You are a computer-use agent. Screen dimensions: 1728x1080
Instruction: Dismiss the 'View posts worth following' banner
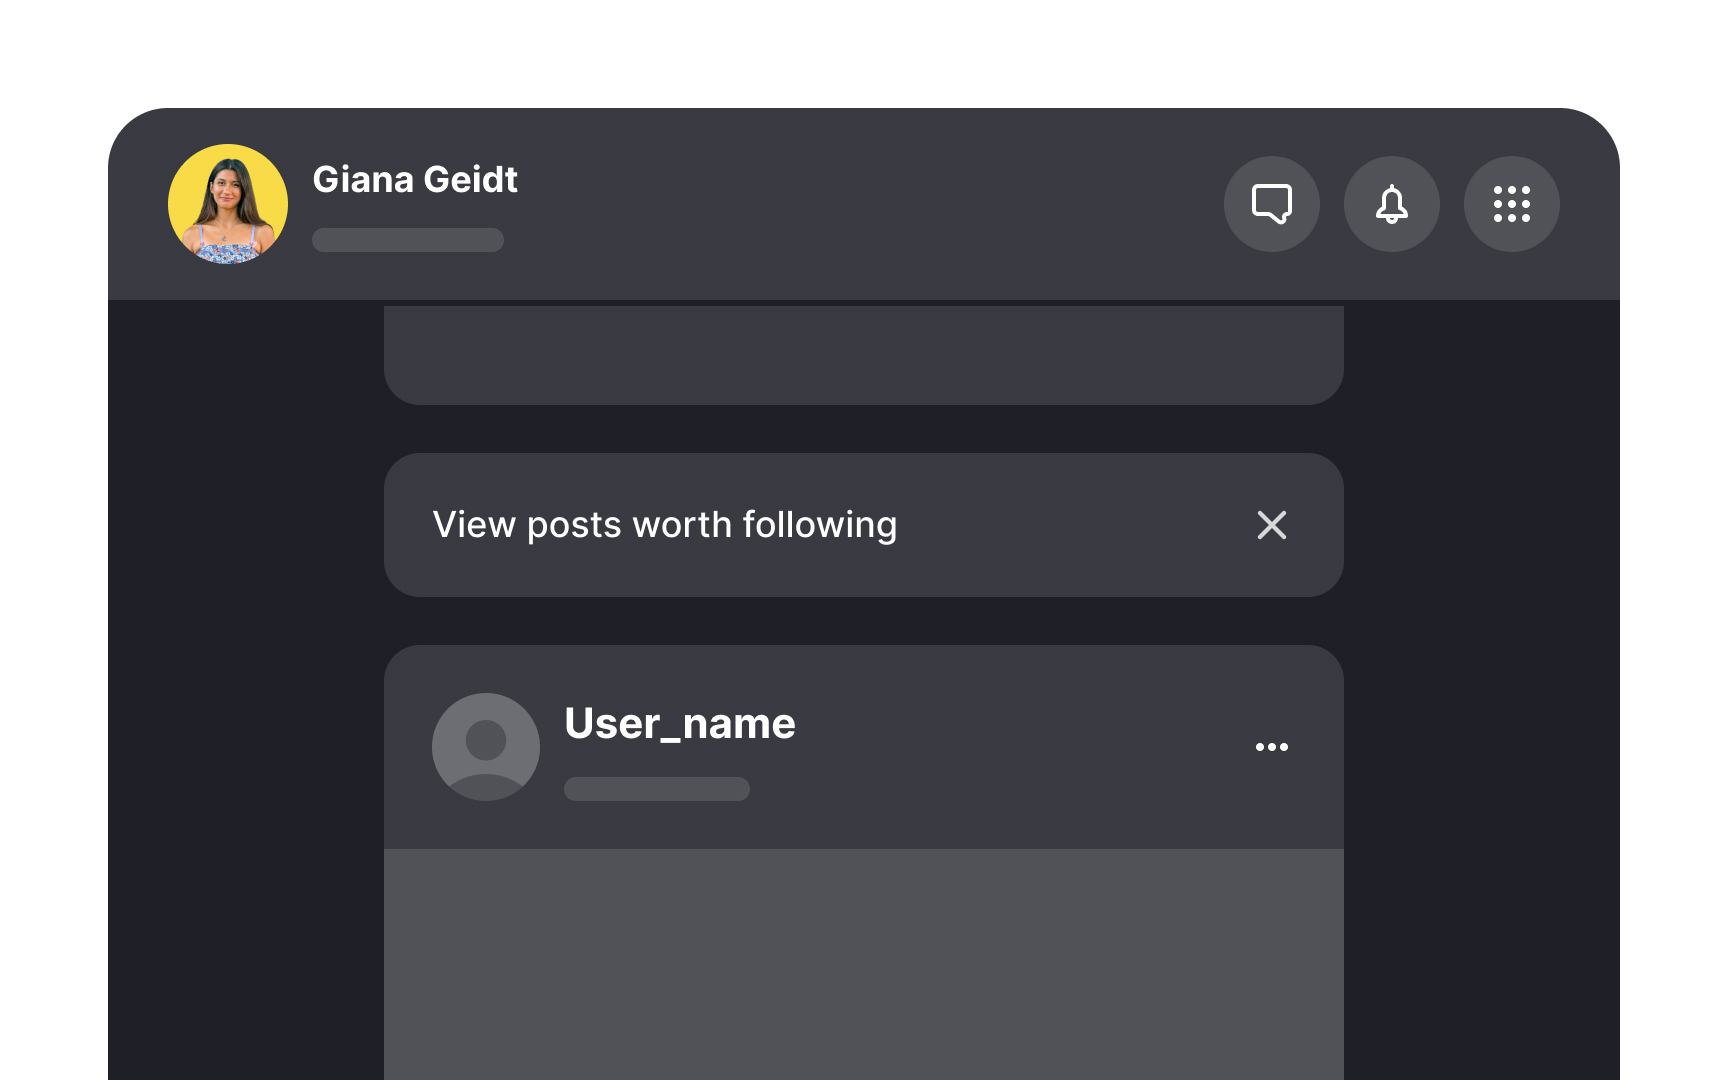click(1271, 525)
